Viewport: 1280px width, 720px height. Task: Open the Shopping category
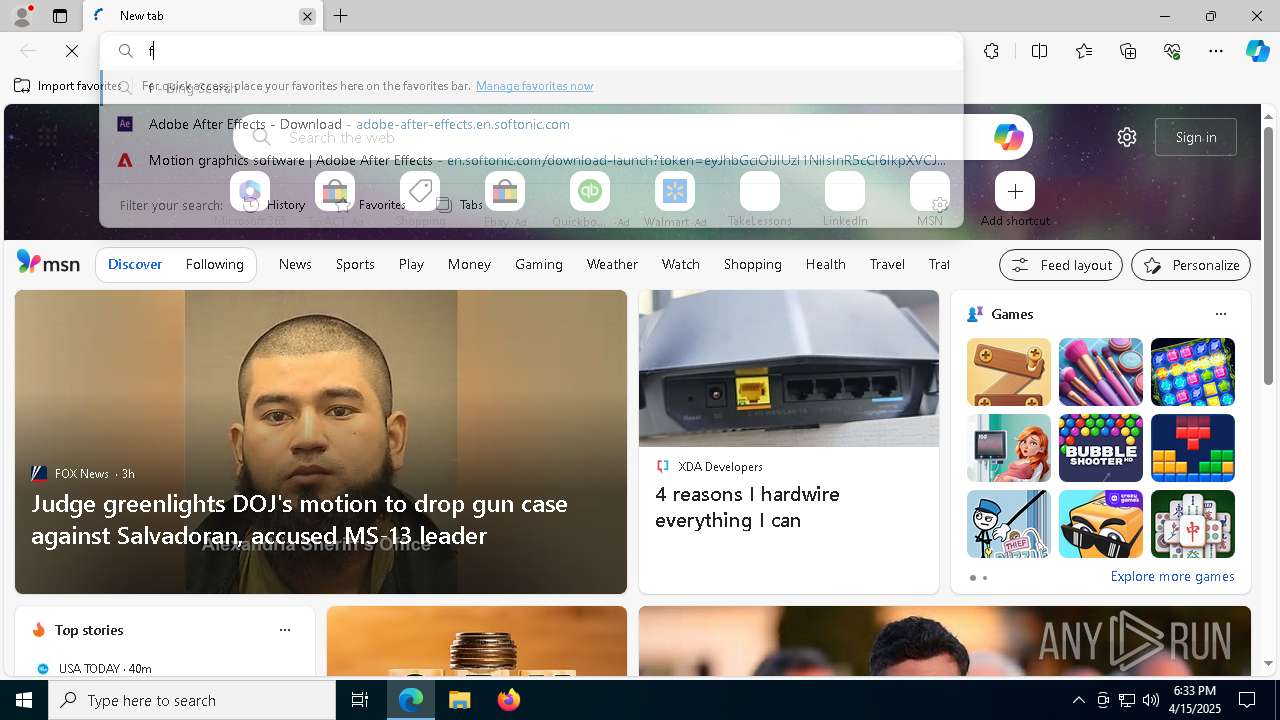752,264
